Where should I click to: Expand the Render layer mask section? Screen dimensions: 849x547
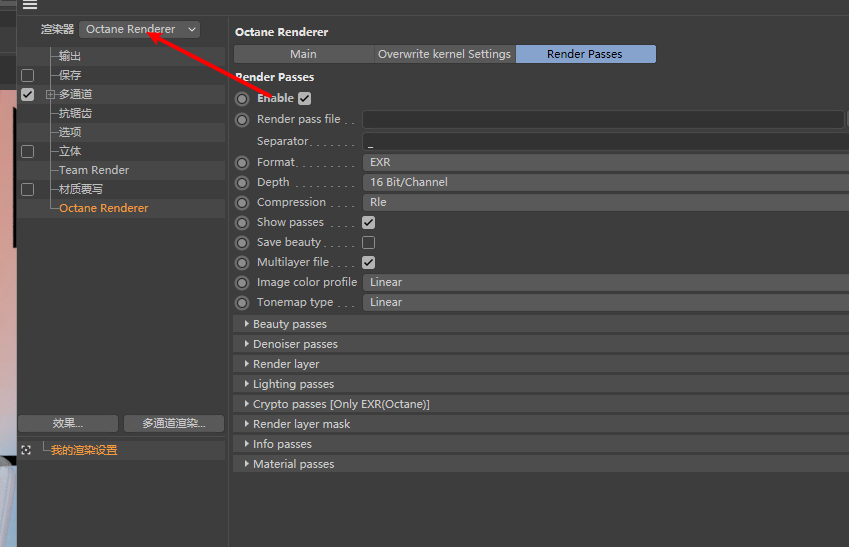pyautogui.click(x=541, y=424)
